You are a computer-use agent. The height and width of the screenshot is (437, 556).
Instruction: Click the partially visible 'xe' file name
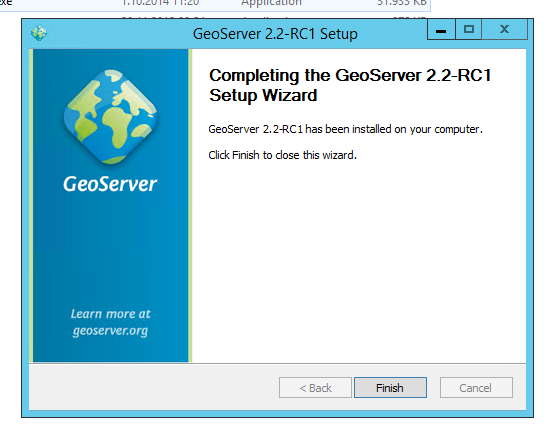coord(6,2)
